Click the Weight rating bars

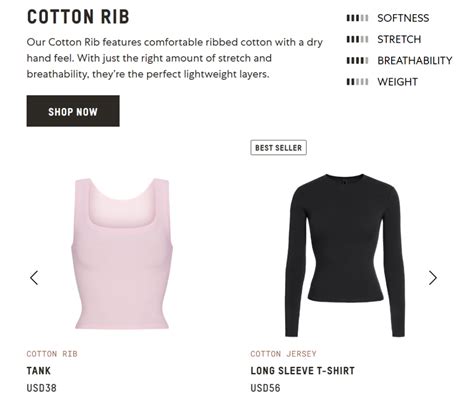coord(357,82)
